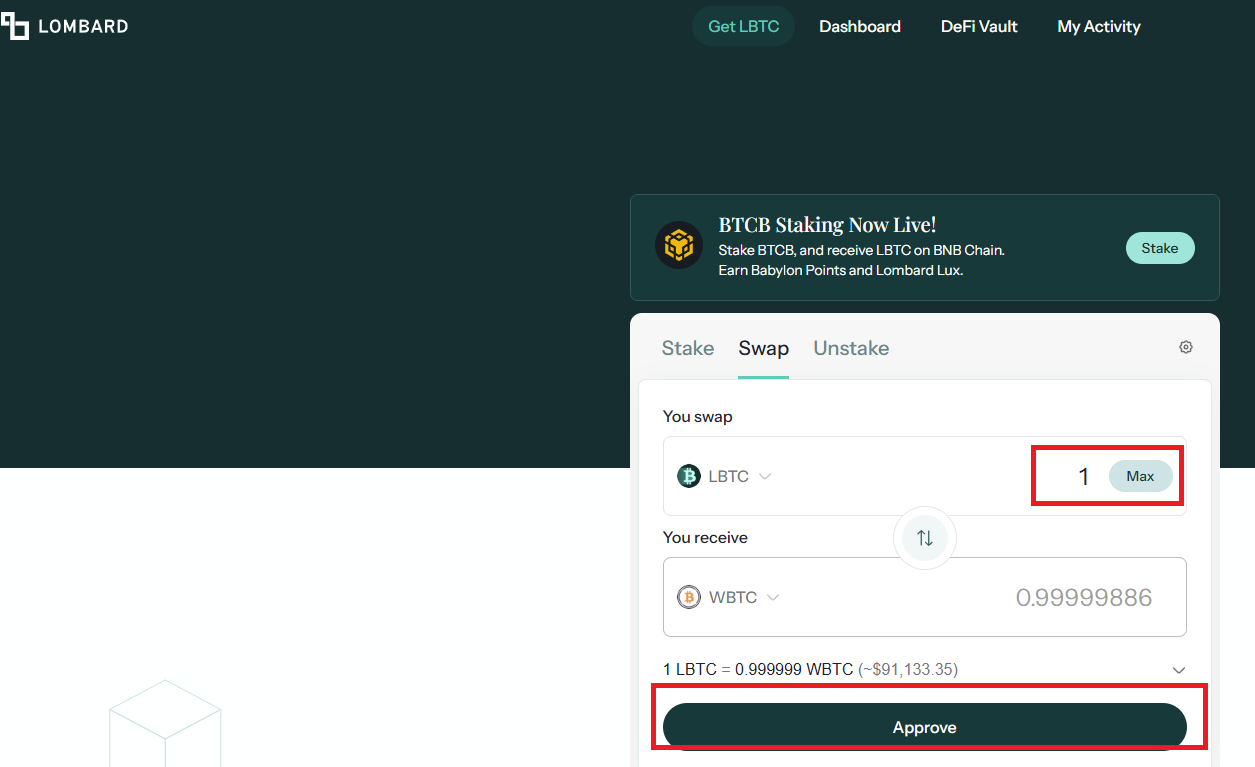Click the Max amount button
Image resolution: width=1255 pixels, height=767 pixels.
click(1140, 476)
